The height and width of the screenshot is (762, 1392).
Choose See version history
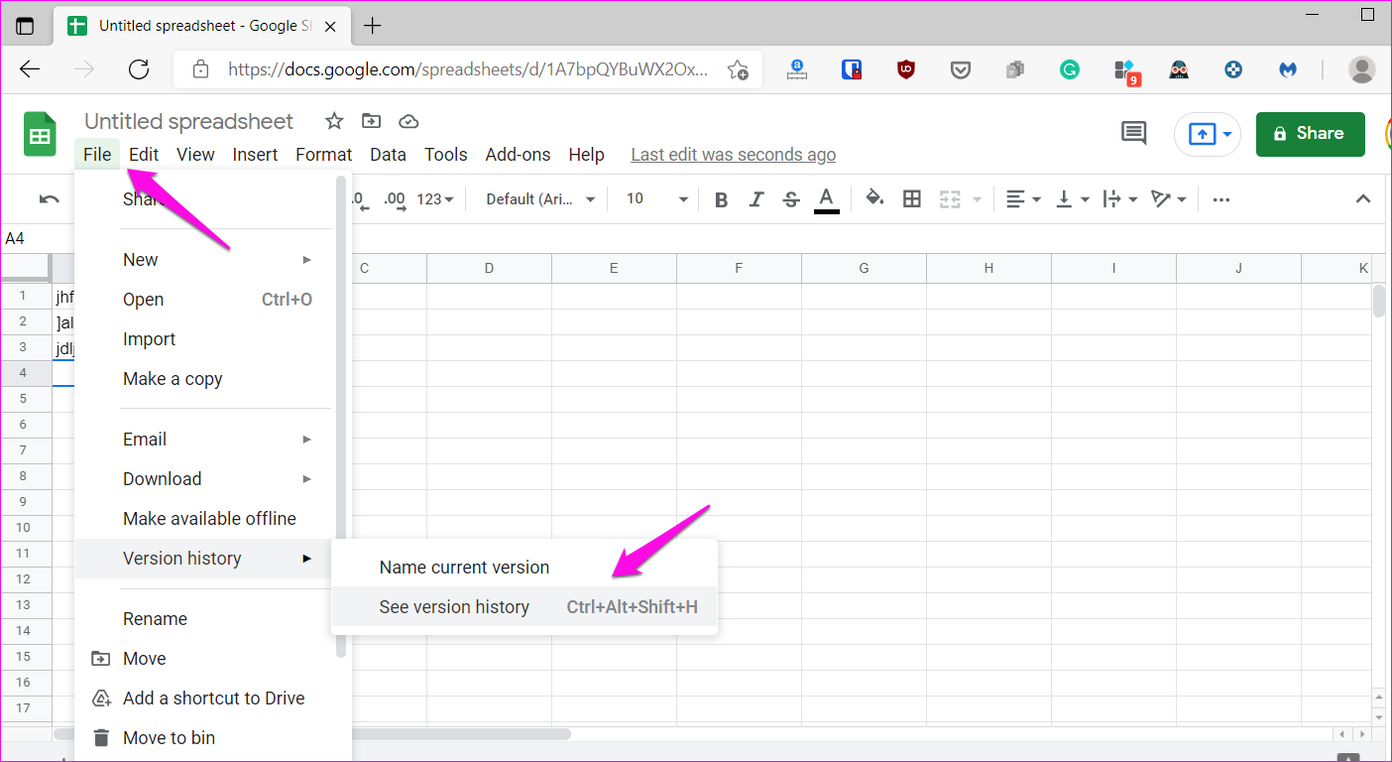(524, 606)
